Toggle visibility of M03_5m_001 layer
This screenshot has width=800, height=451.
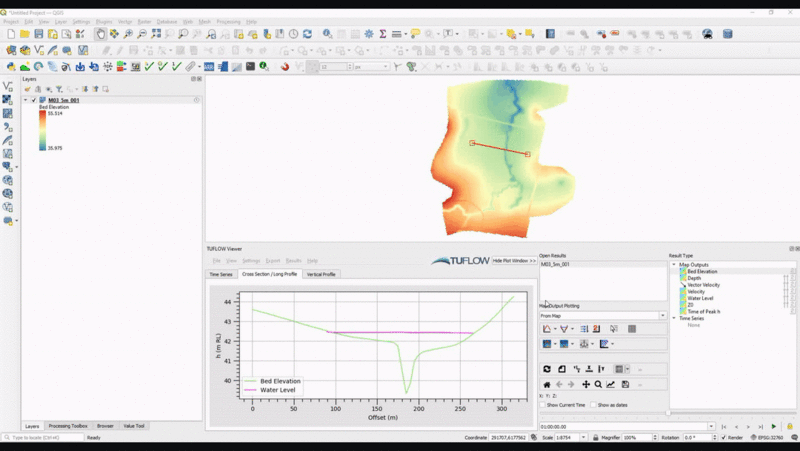(33, 100)
